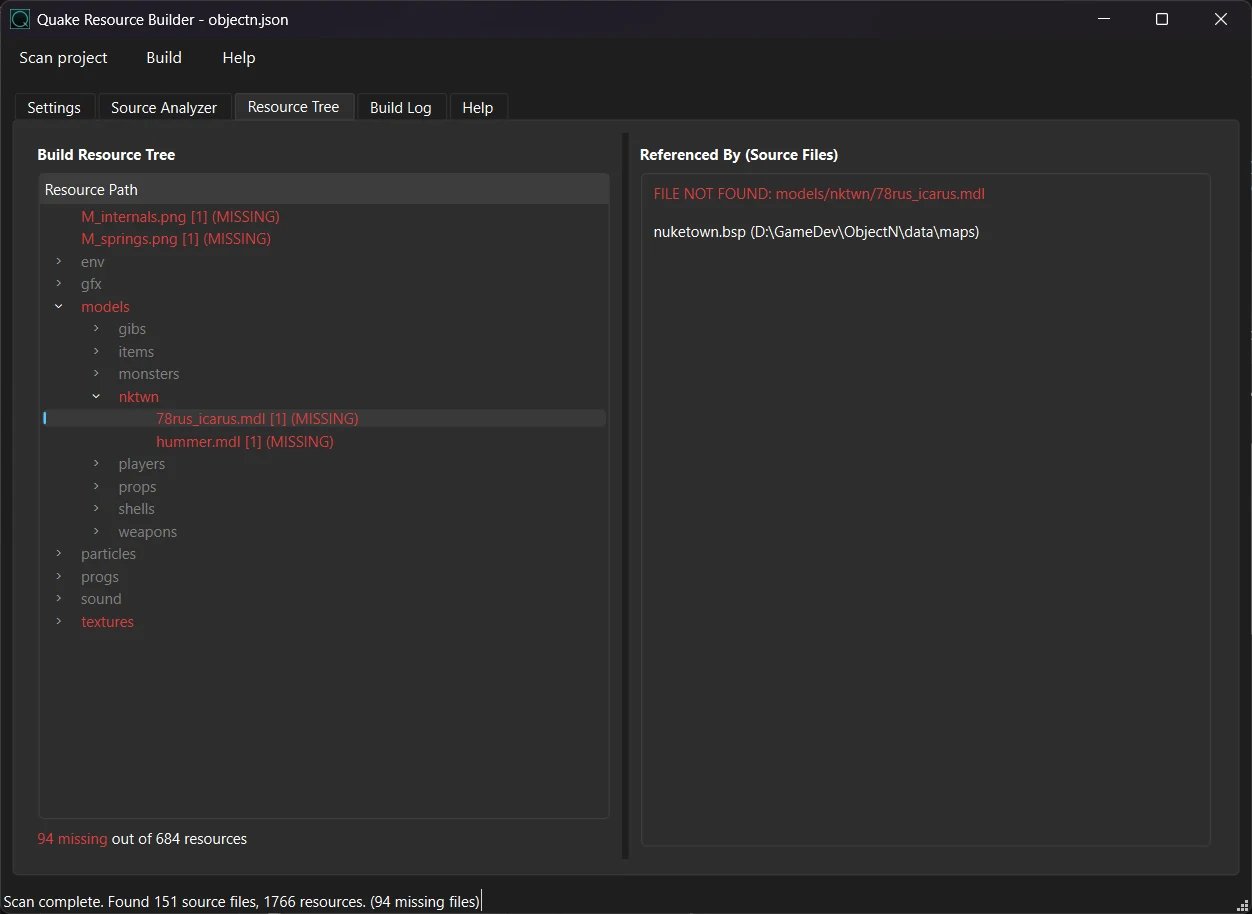Expand the props folder chevron
1252x914 pixels.
tap(96, 487)
